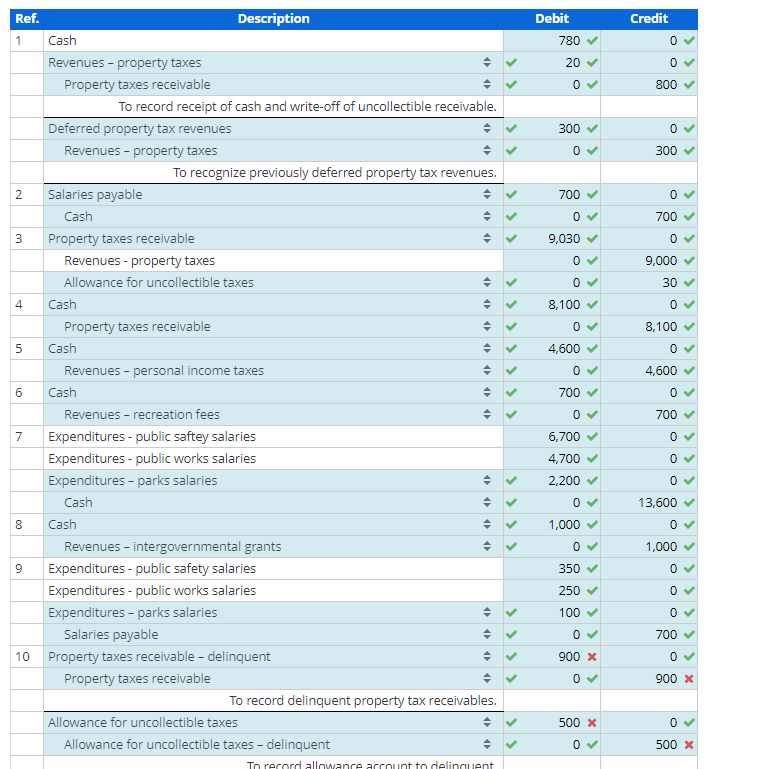This screenshot has height=769, width=763.
Task: Select 'To recognize previously deferred property tax revenues.' note
Action: tap(335, 173)
